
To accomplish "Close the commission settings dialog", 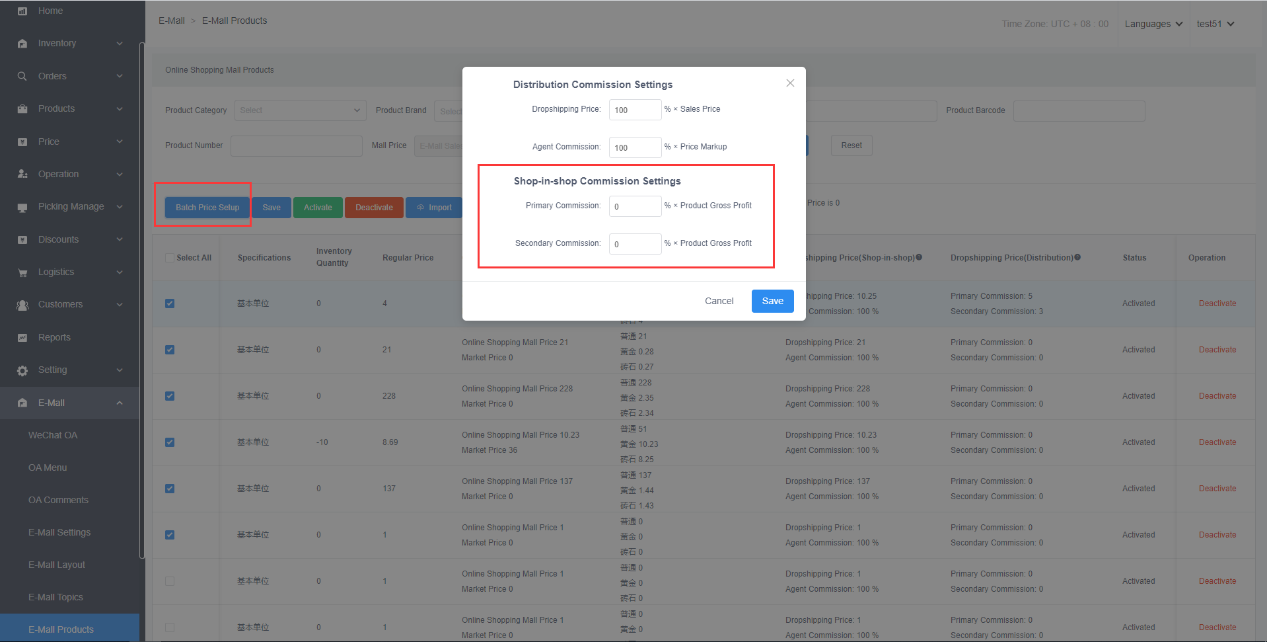I will pyautogui.click(x=790, y=83).
